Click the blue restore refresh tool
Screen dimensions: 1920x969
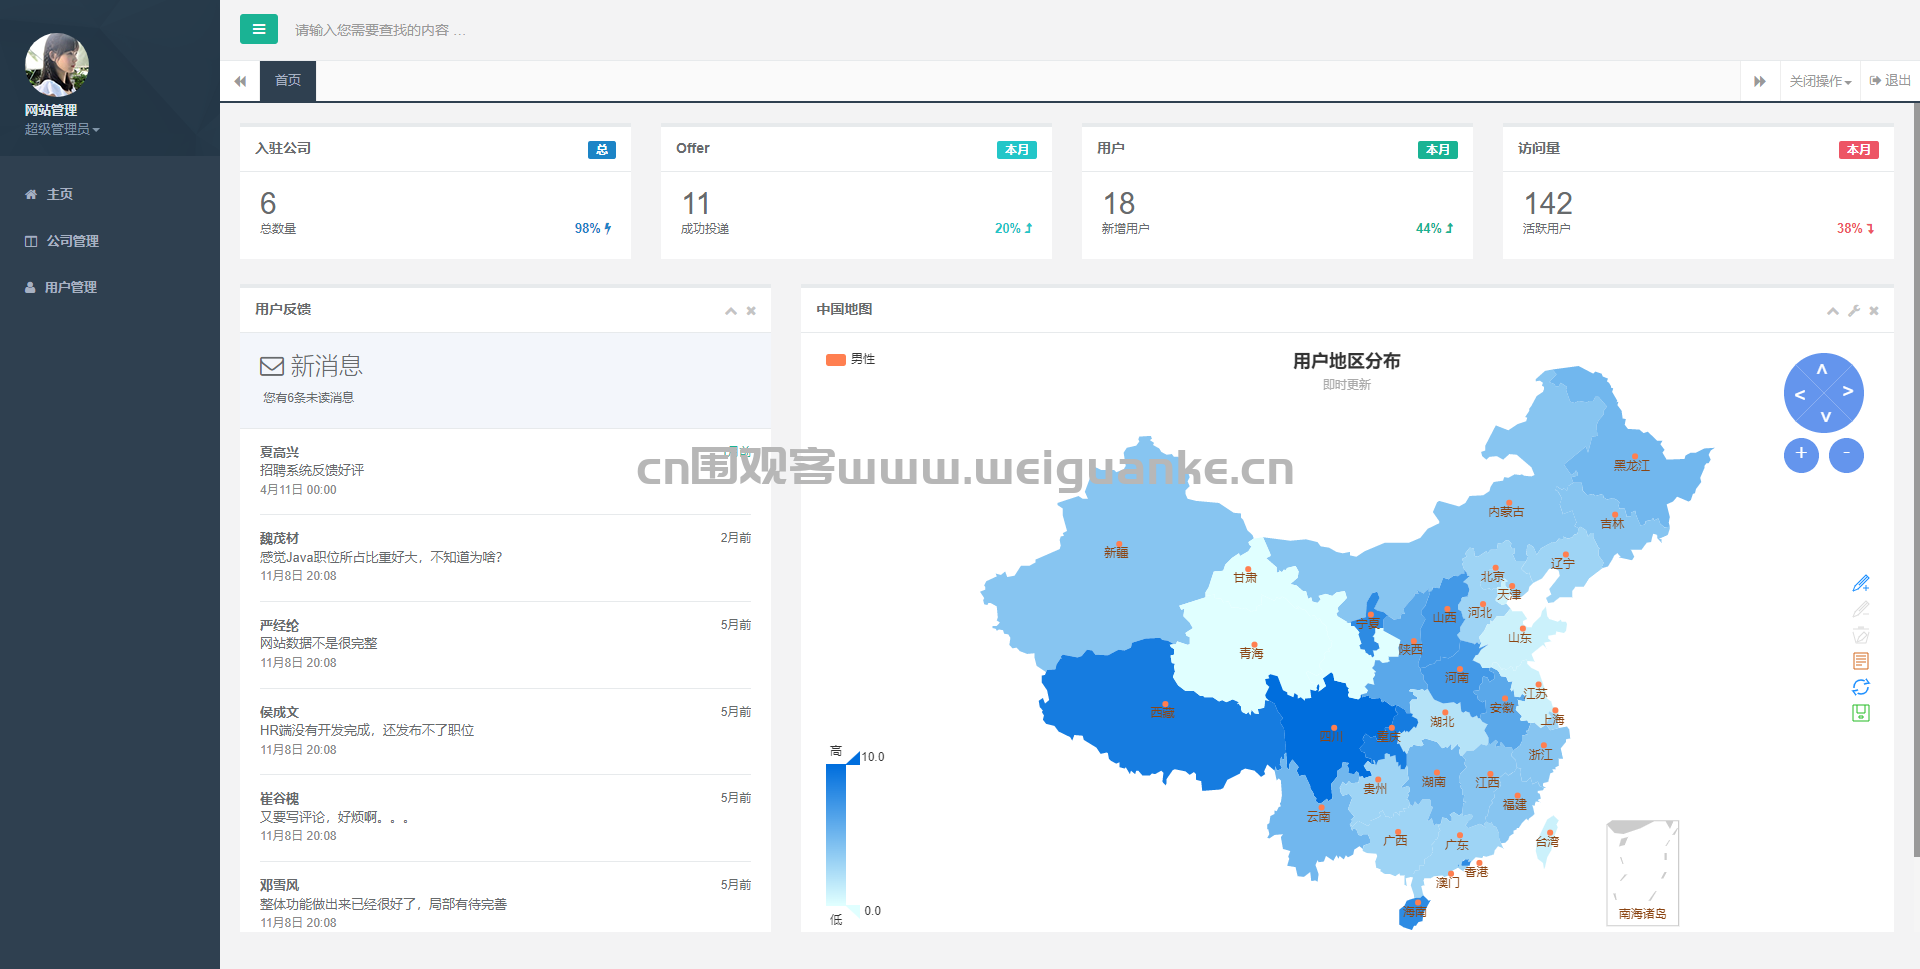(1861, 687)
